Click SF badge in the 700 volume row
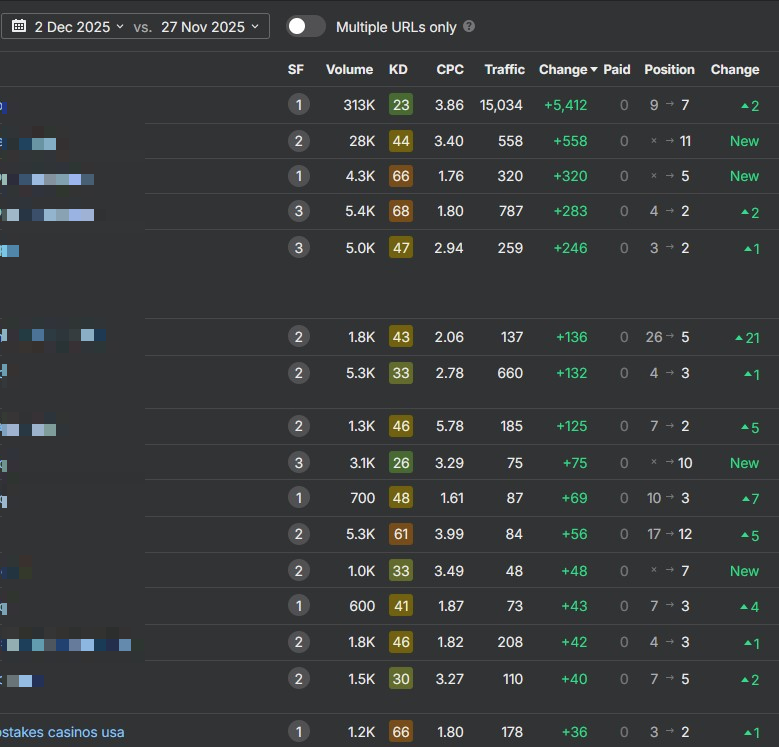The image size is (779, 747). pos(299,498)
